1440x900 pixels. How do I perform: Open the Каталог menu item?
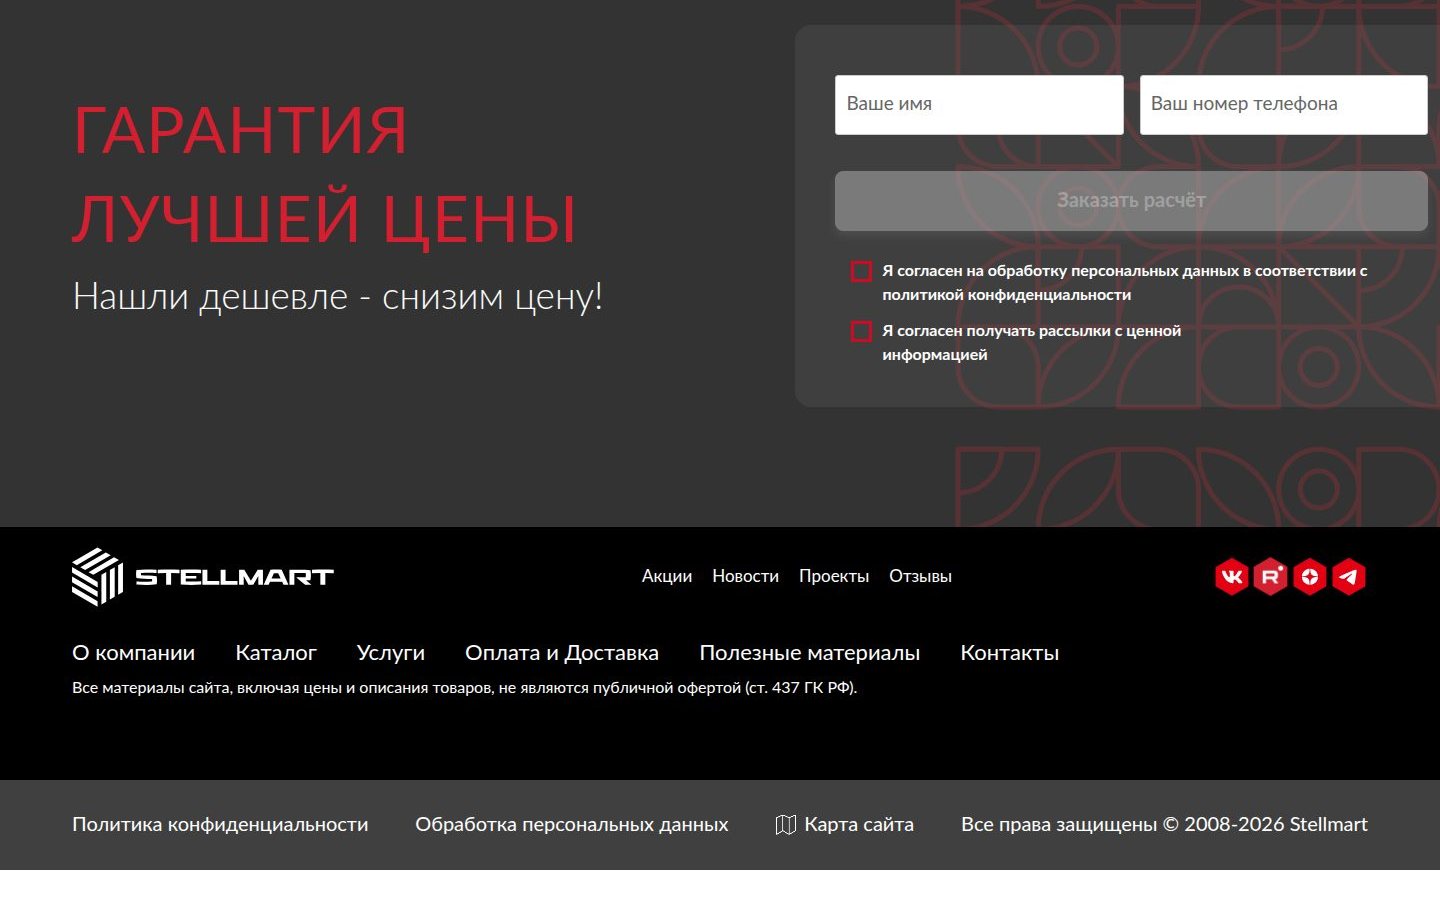click(x=276, y=653)
